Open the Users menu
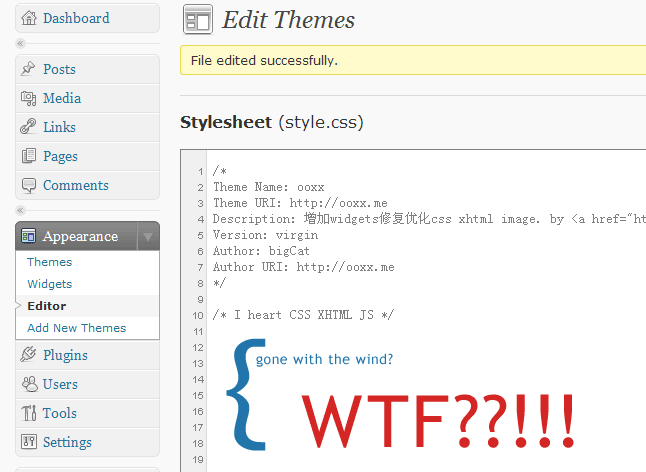Screen dimensions: 646x472 coord(60,384)
